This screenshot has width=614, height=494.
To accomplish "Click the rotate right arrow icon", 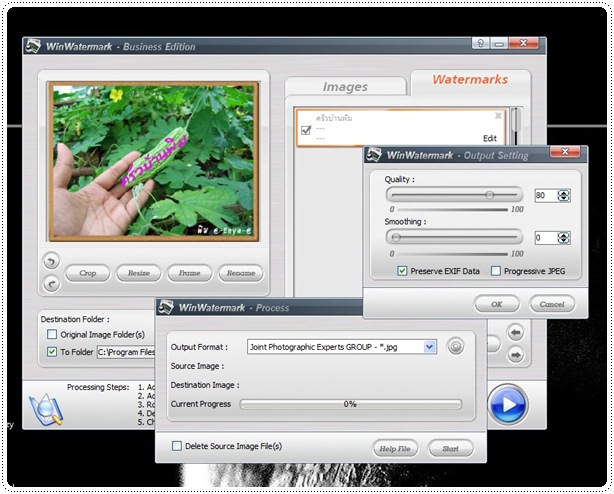I will (51, 283).
